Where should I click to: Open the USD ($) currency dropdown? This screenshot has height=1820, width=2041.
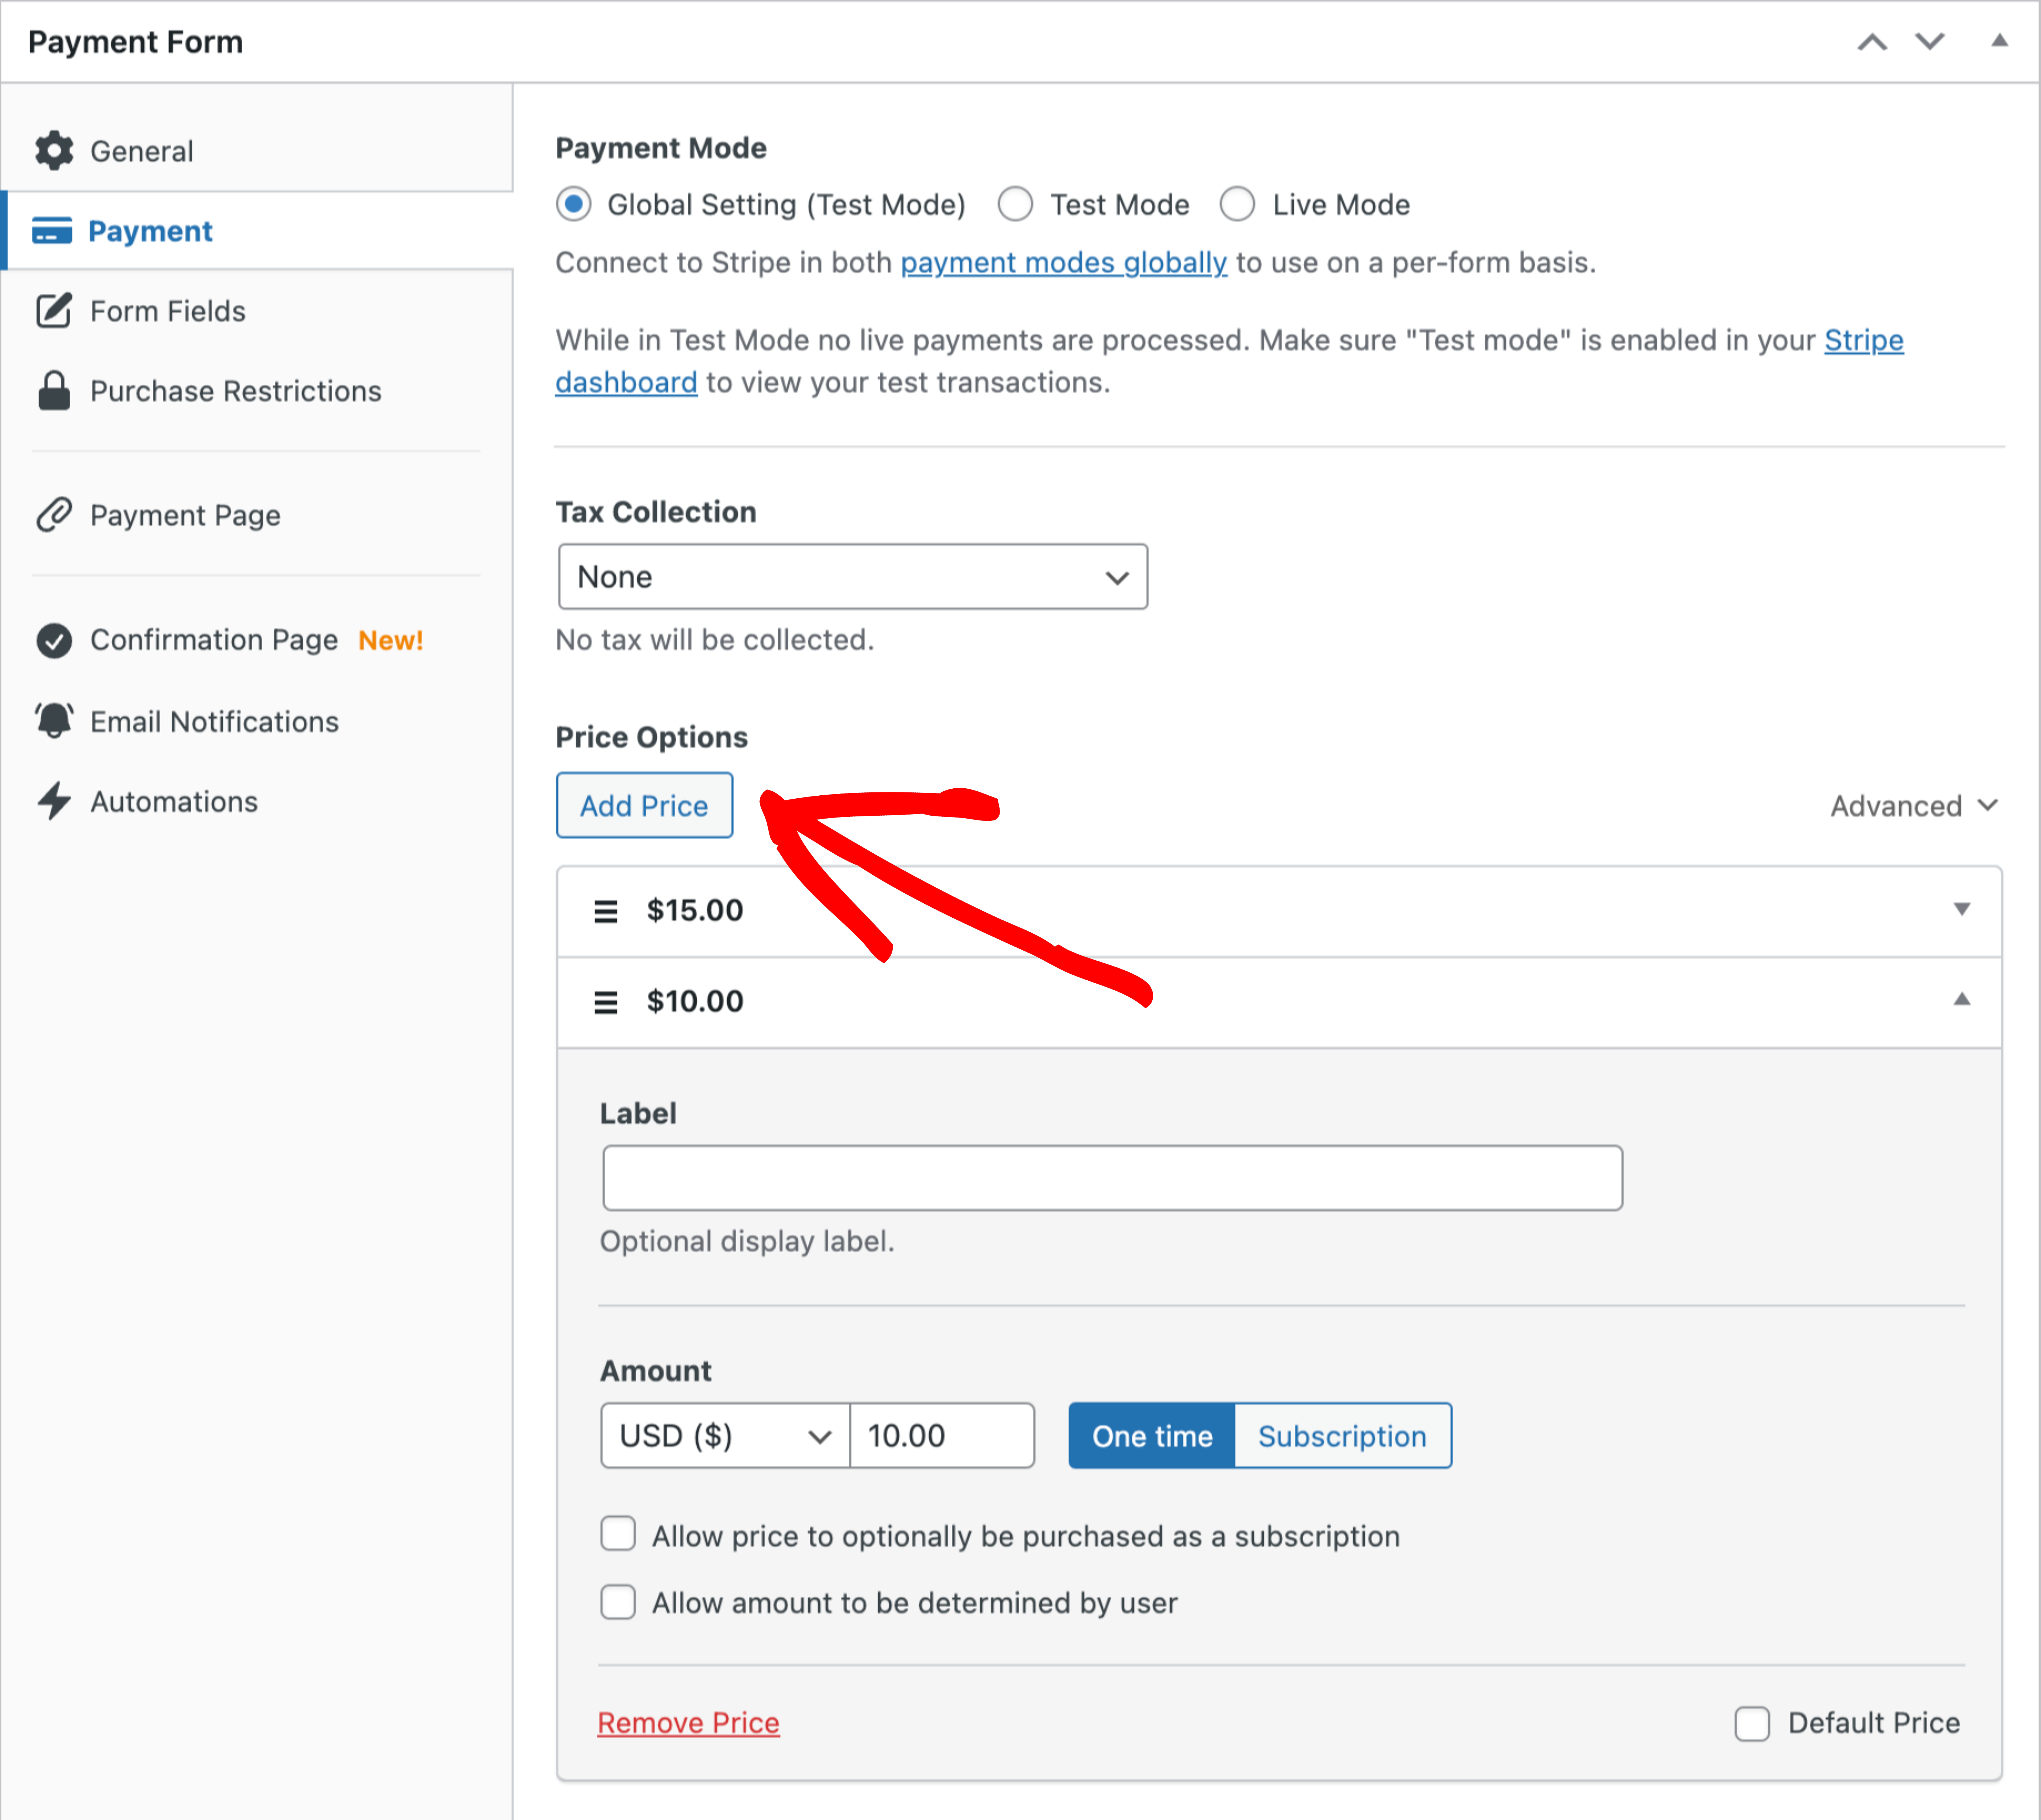coord(725,1436)
